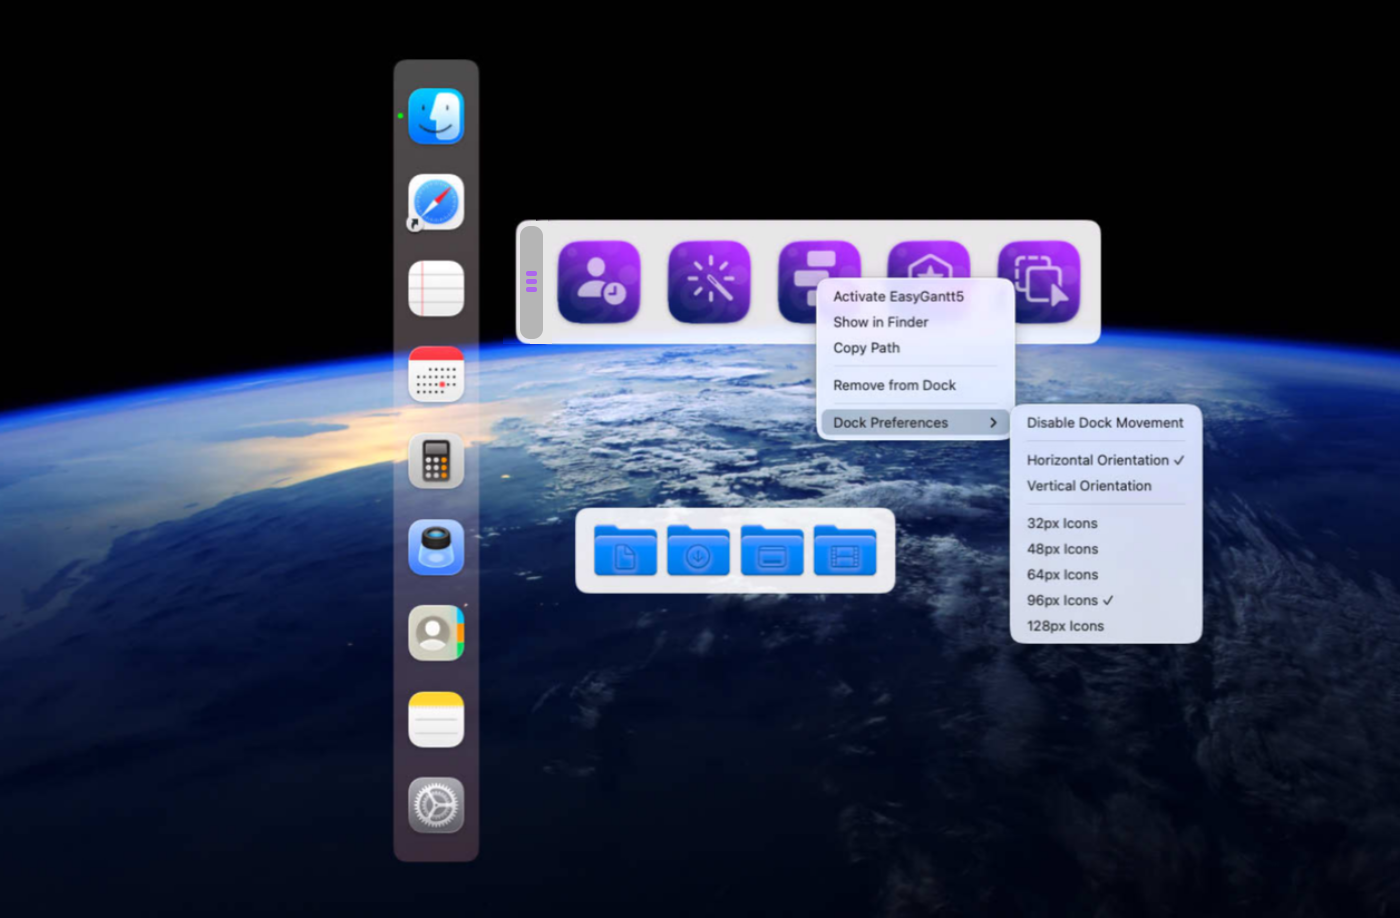
Task: Launch Safari from the vertical dock
Action: point(436,202)
